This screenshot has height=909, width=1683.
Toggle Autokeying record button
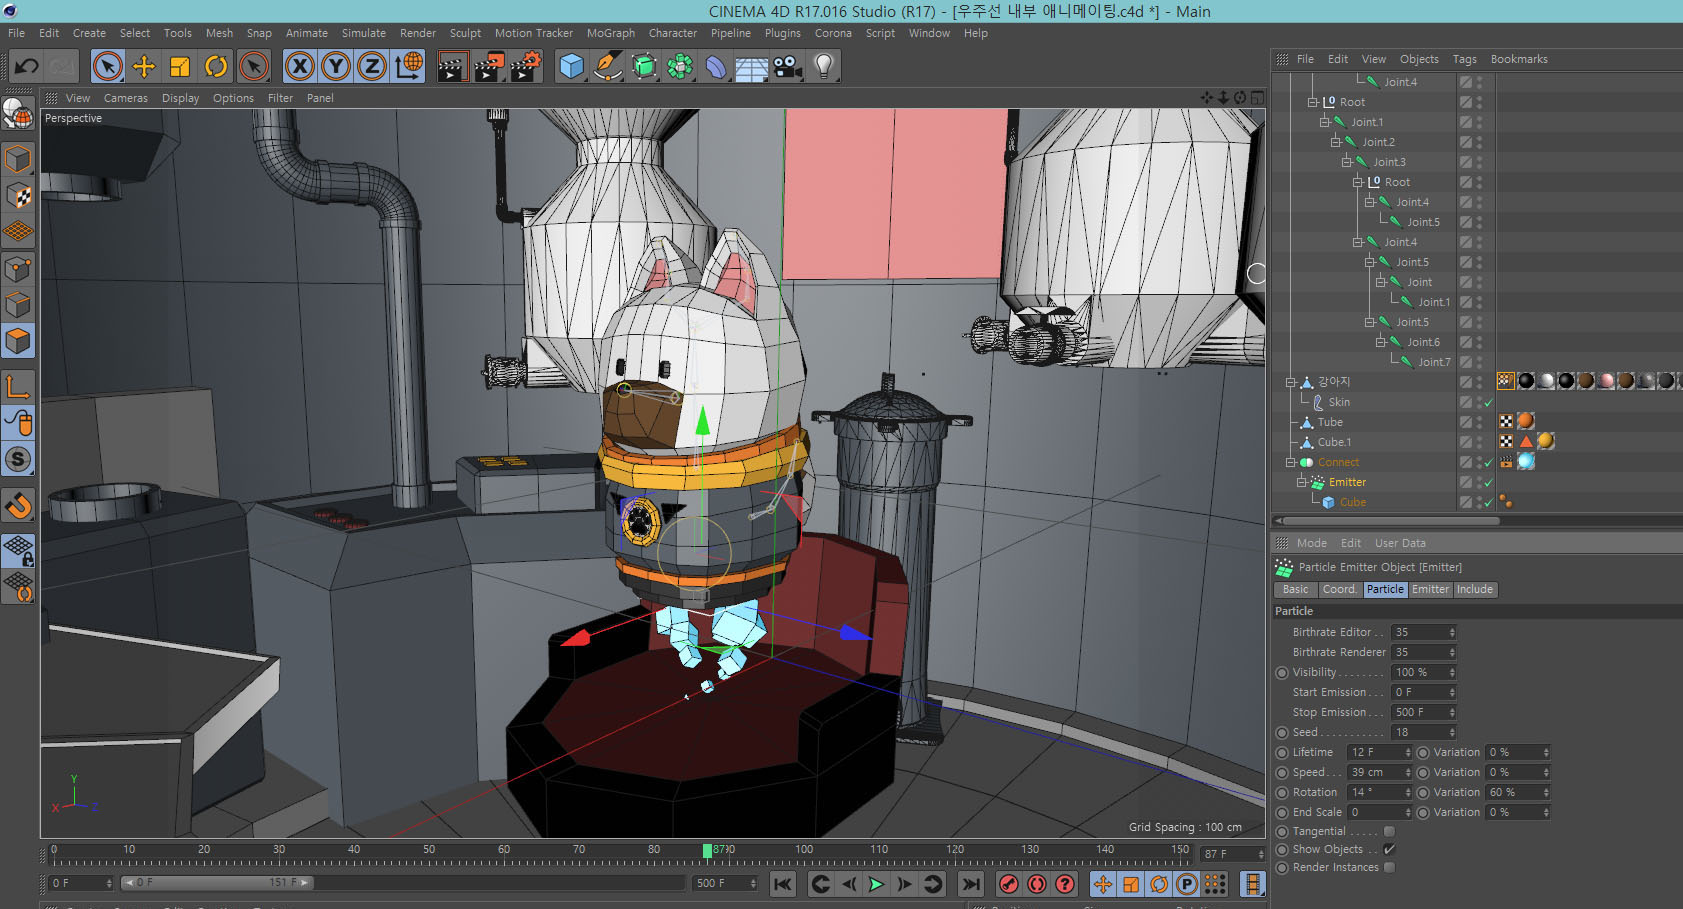coord(1037,884)
